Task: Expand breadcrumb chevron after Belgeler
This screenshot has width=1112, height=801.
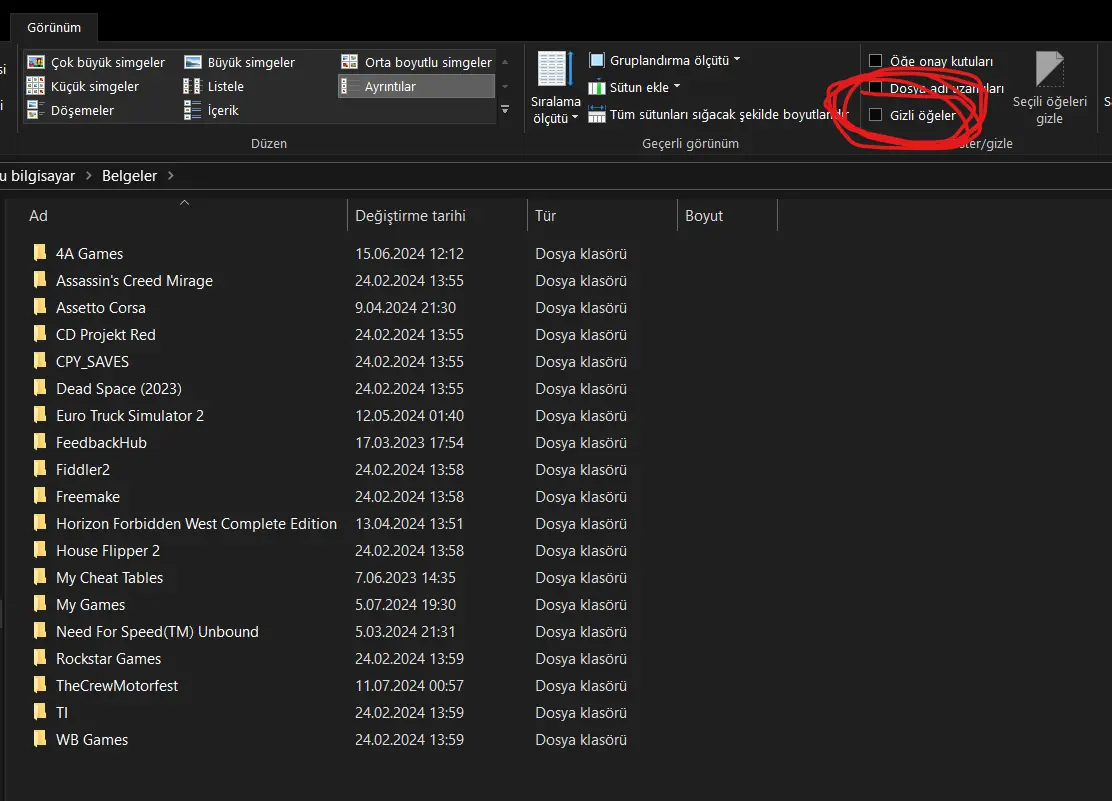Action: (170, 175)
